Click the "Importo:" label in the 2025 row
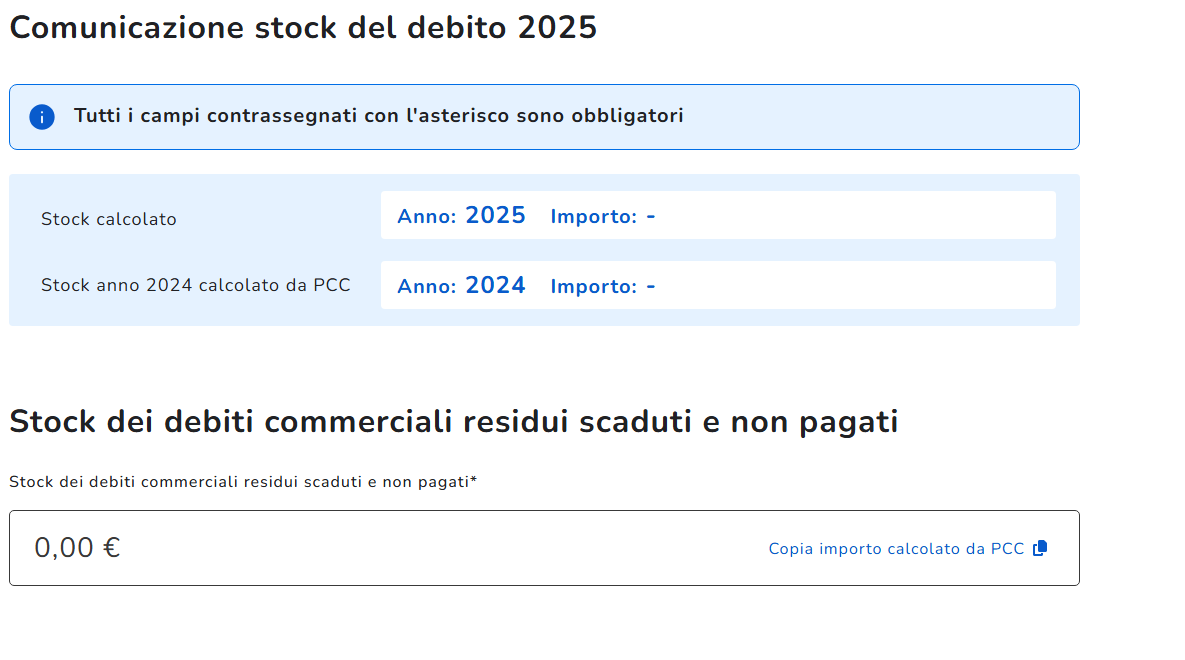 [x=593, y=217]
